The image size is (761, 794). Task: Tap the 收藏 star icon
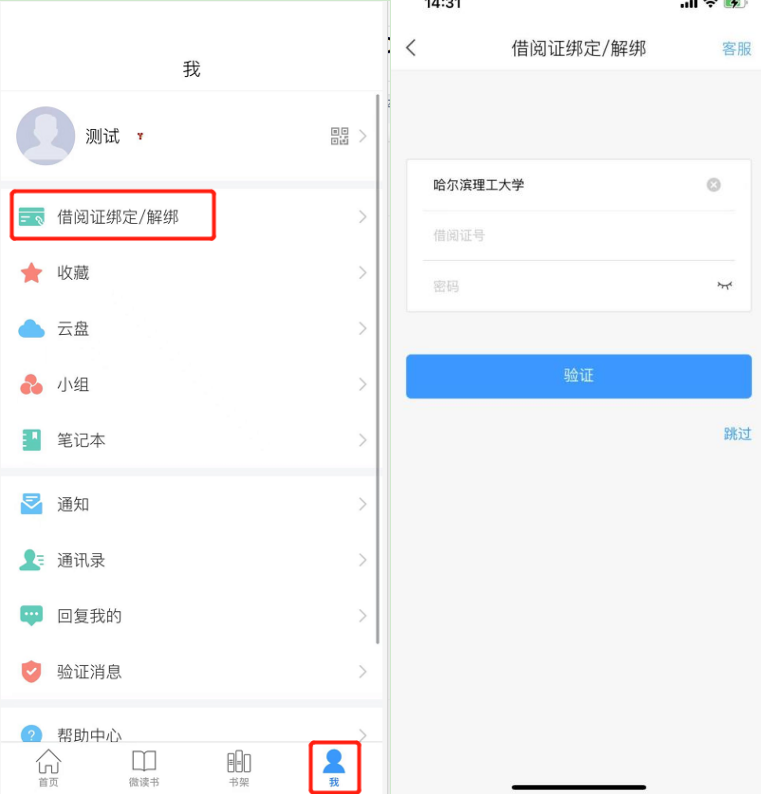click(x=31, y=273)
